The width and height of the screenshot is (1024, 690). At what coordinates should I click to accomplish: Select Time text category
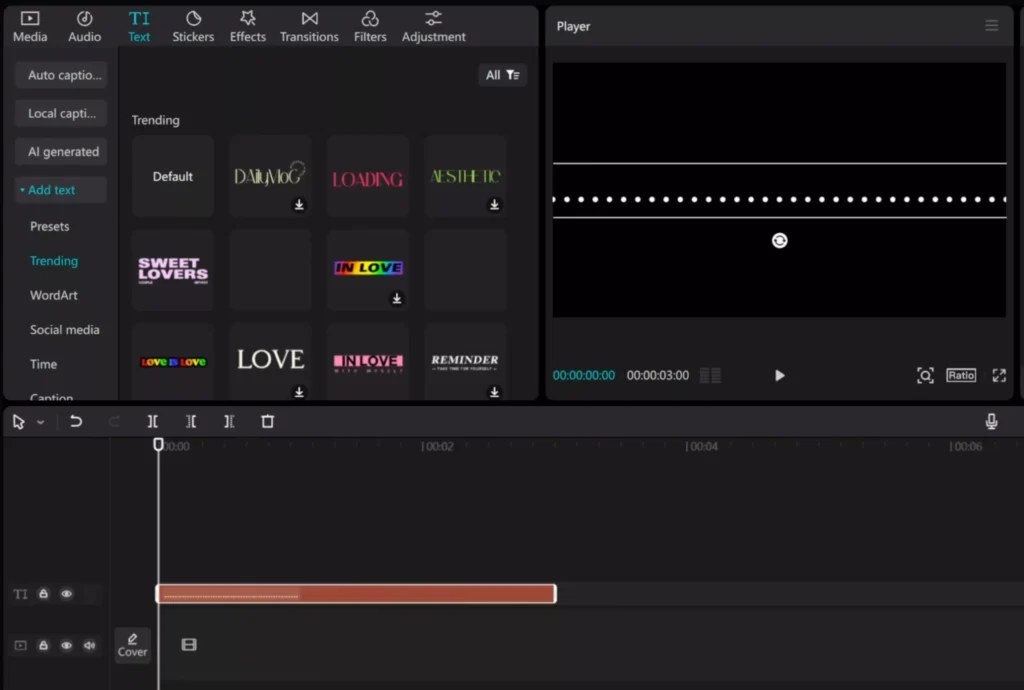(x=43, y=364)
